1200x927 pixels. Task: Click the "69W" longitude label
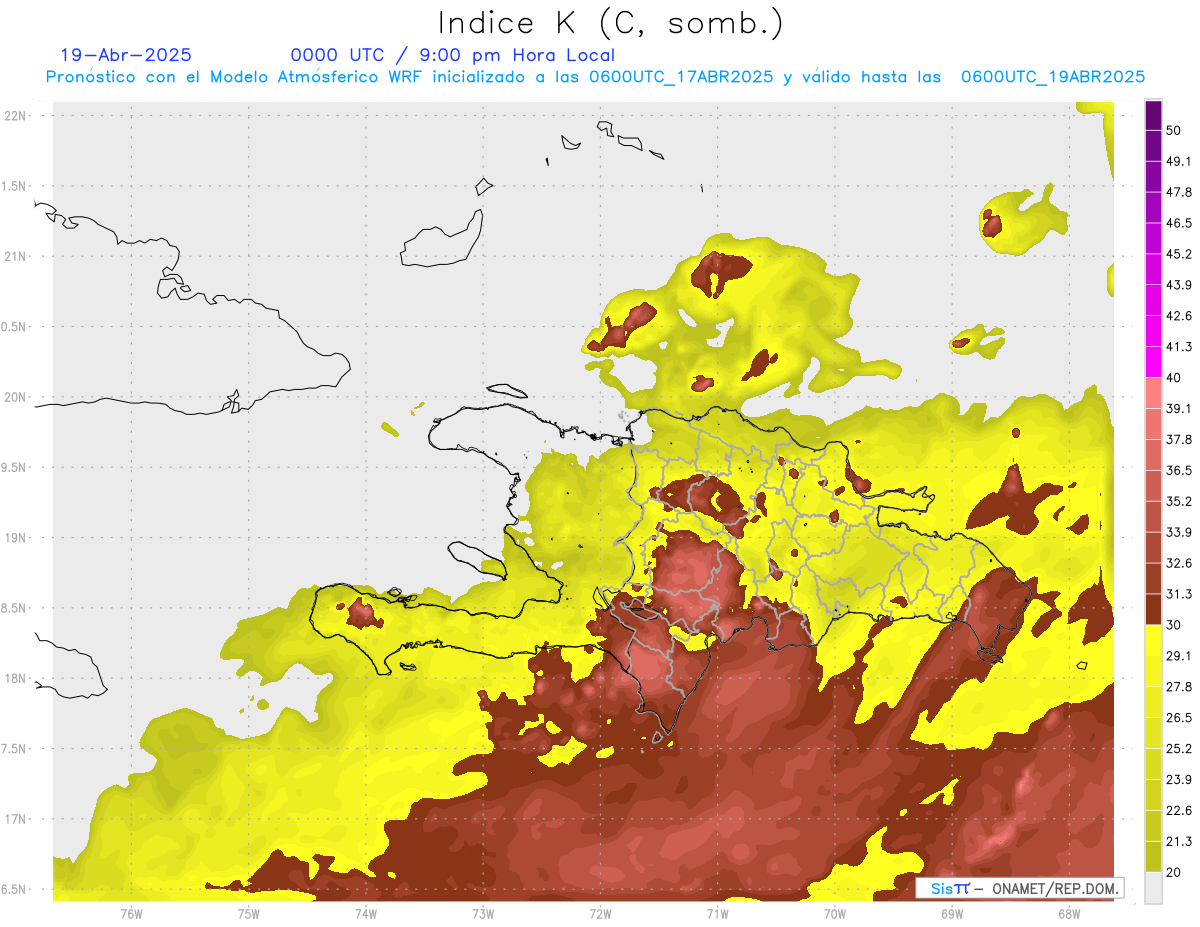point(952,914)
